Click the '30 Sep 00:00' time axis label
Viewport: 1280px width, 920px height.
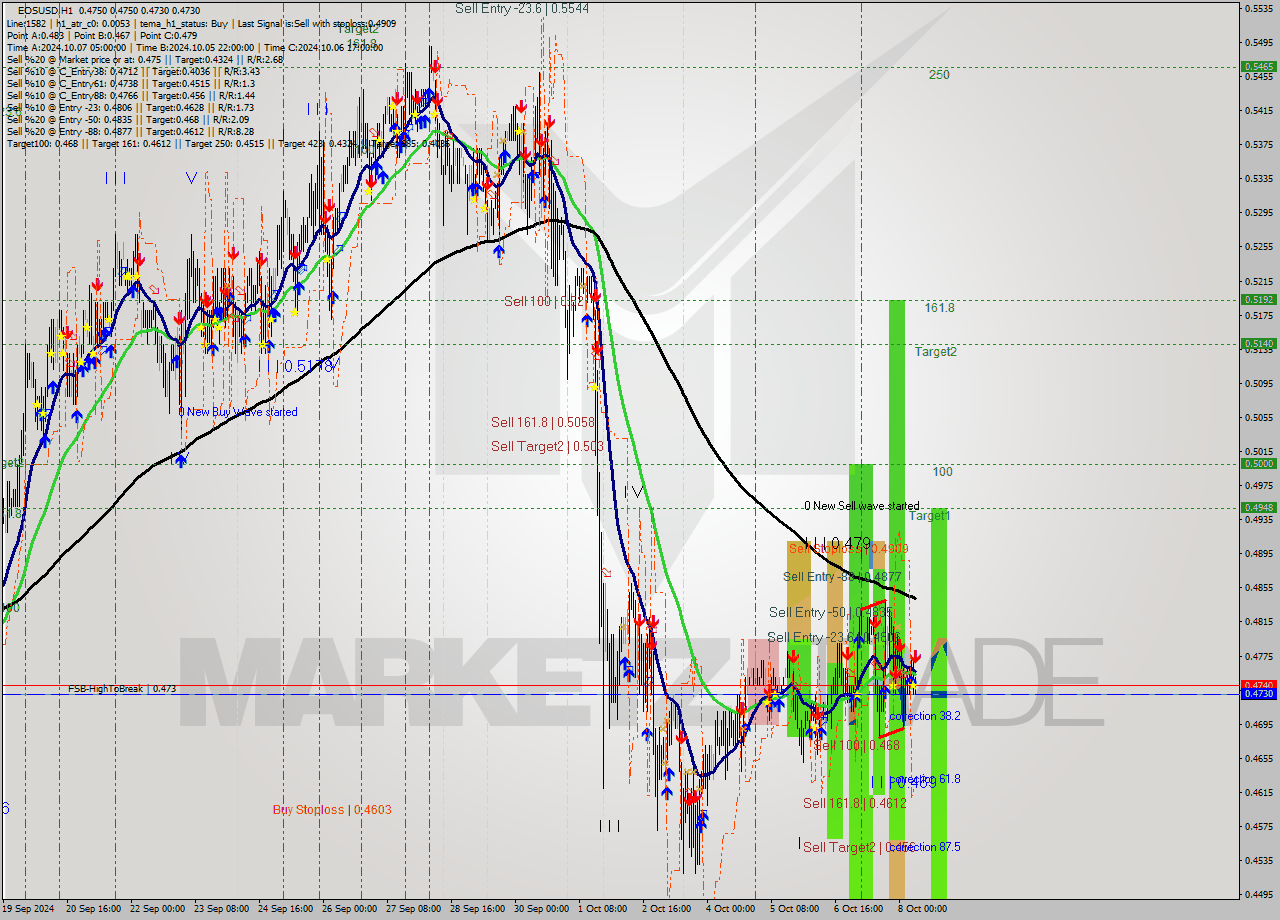tap(540, 909)
